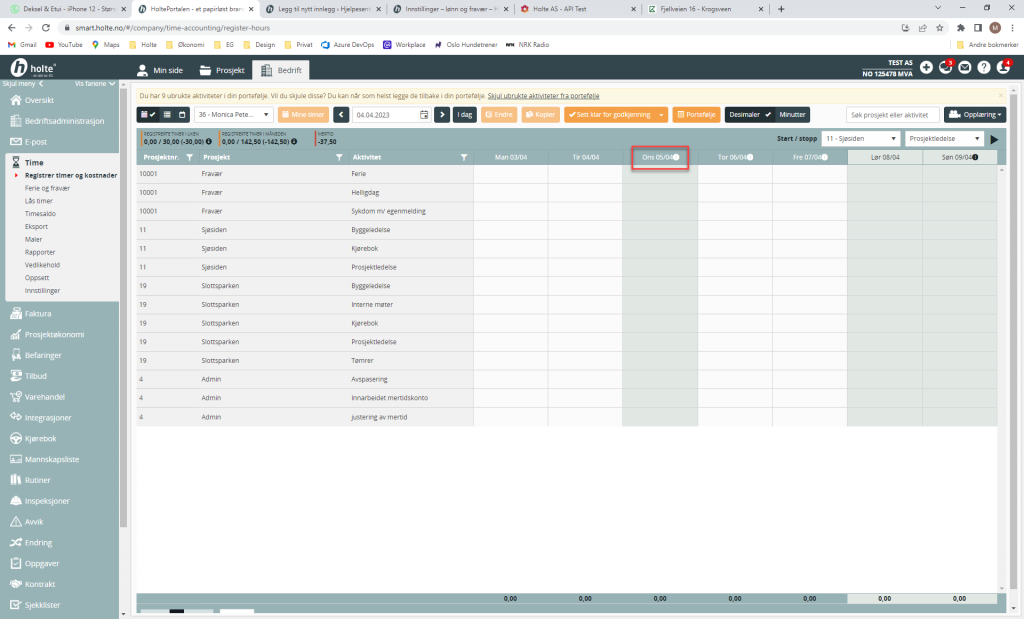
Task: Switch to the list view mode button
Action: 166,115
